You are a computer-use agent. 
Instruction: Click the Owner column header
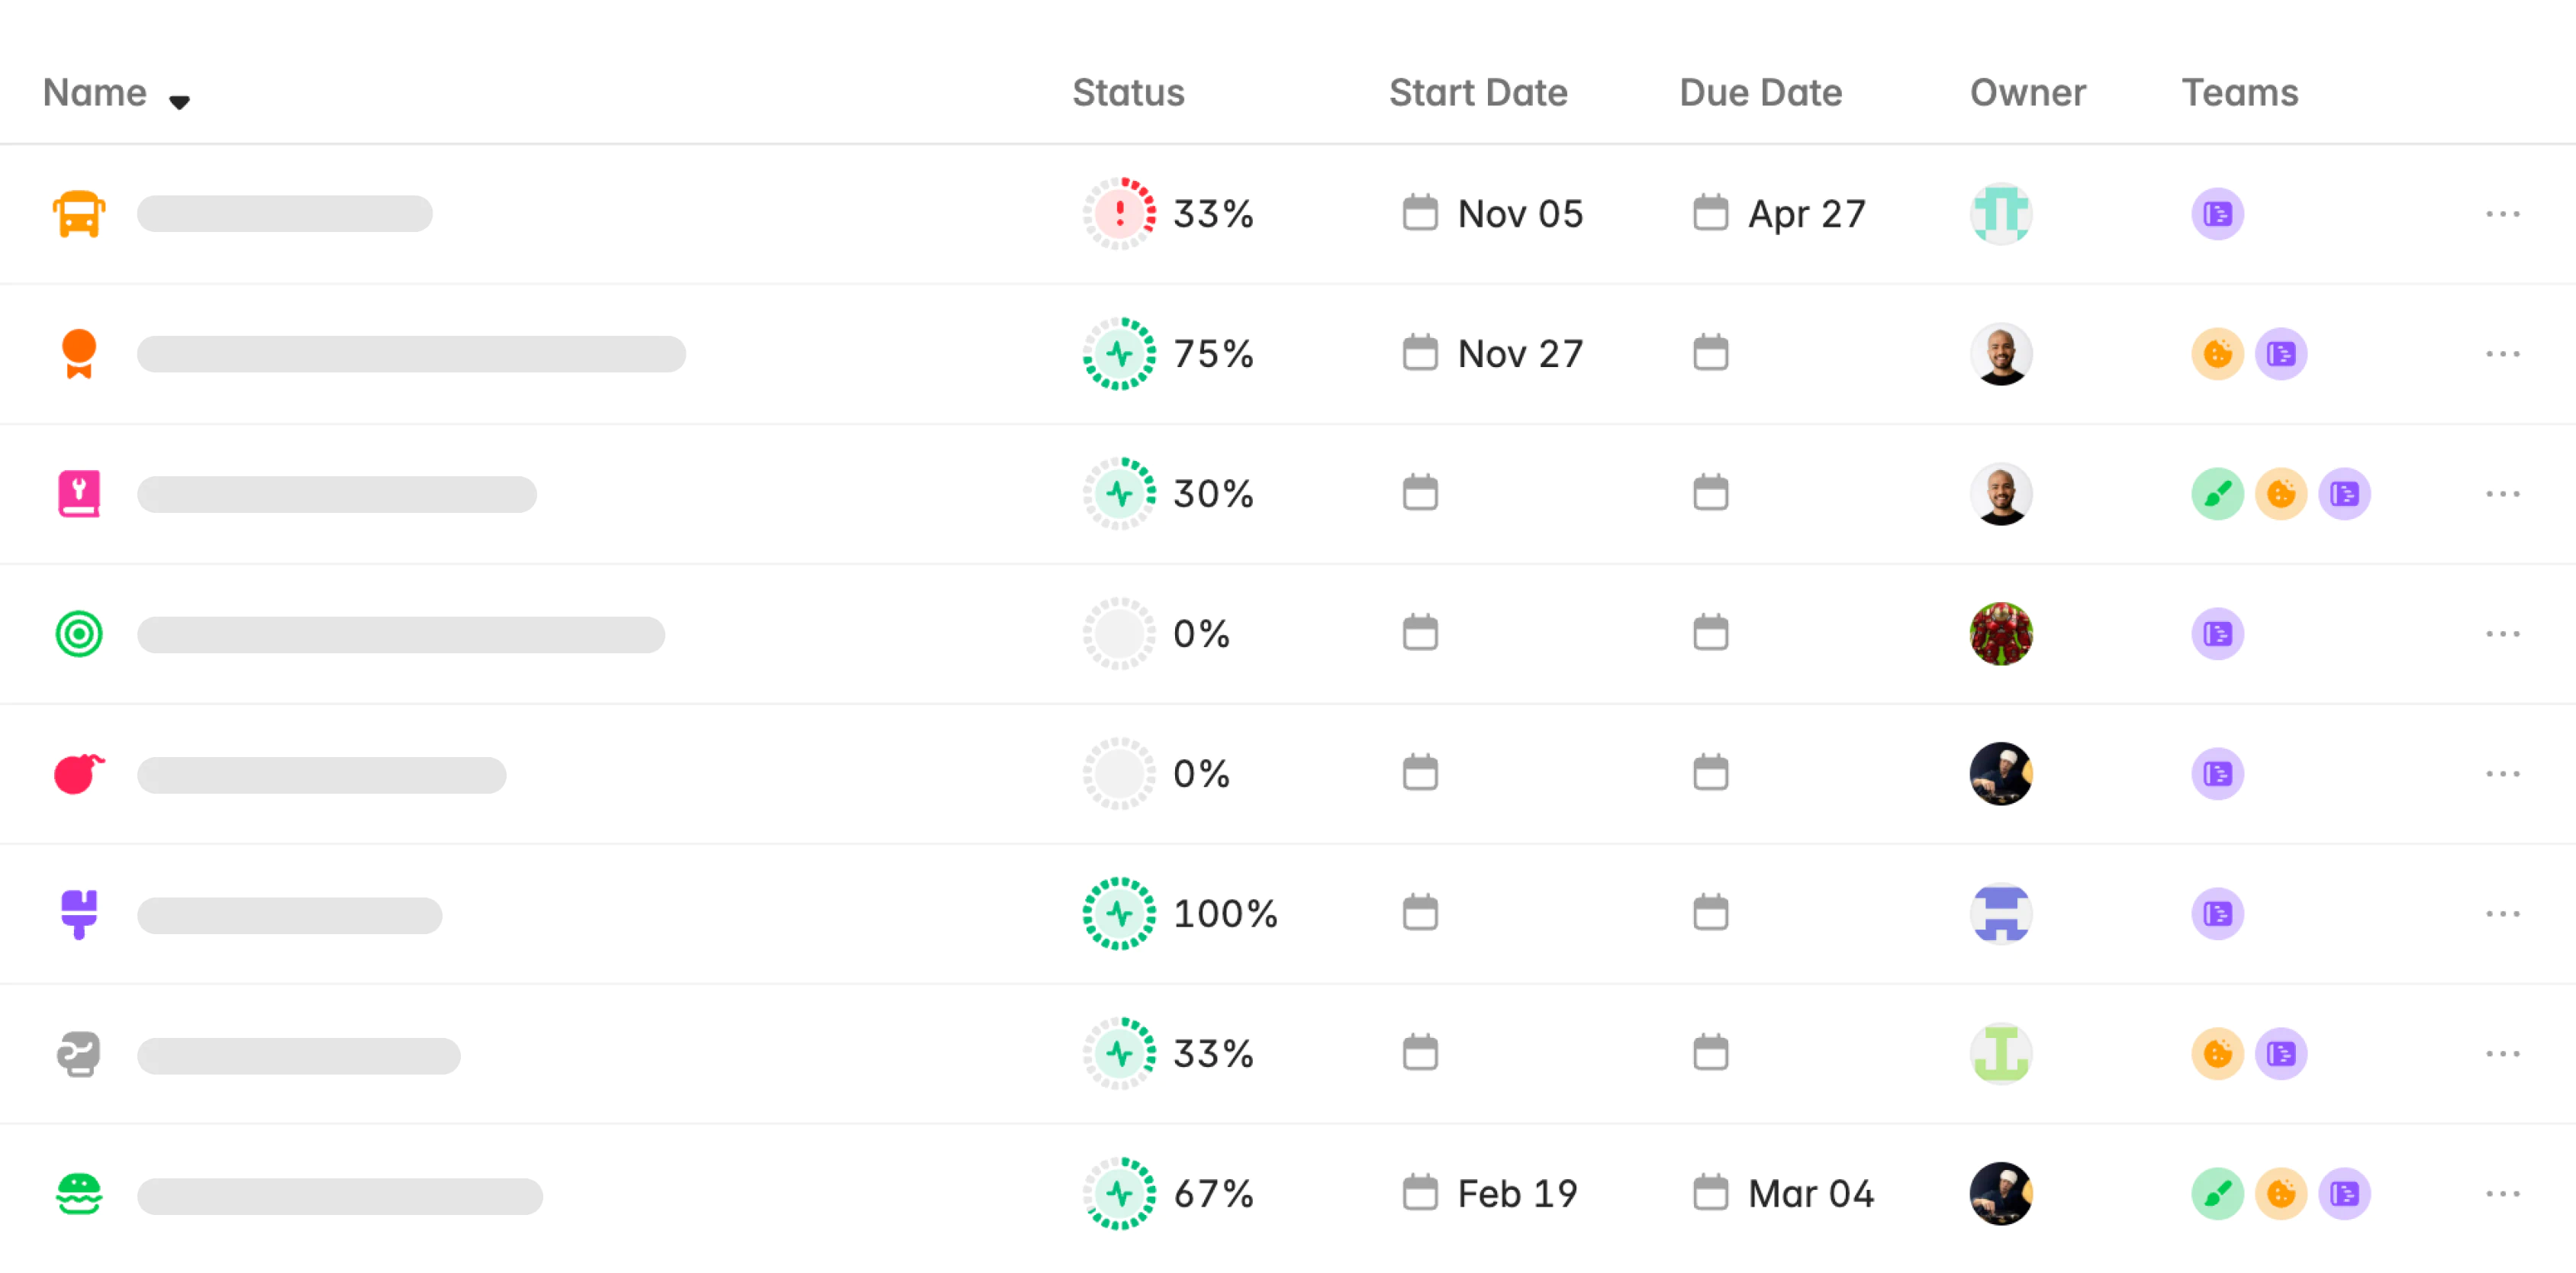pos(2027,92)
